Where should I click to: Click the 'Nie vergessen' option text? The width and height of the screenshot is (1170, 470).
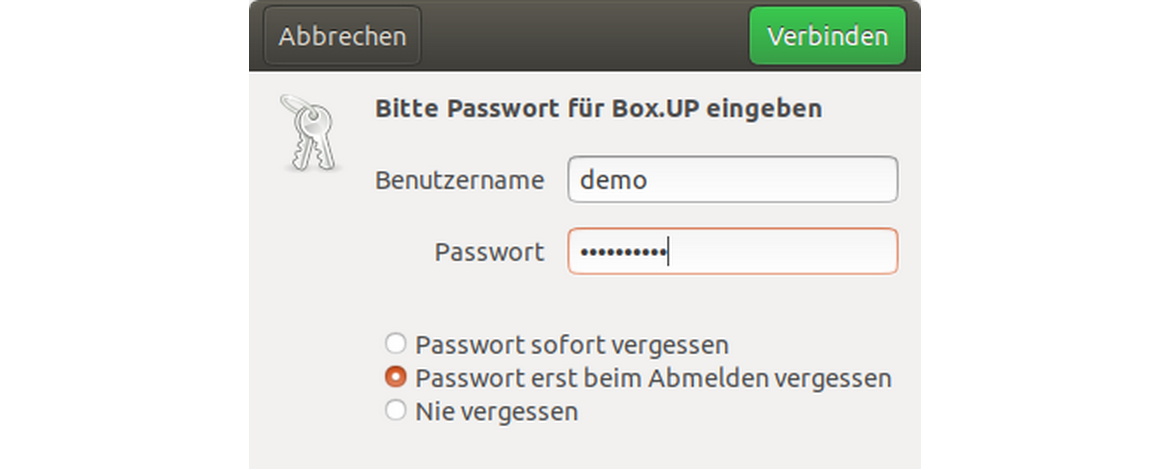point(496,410)
